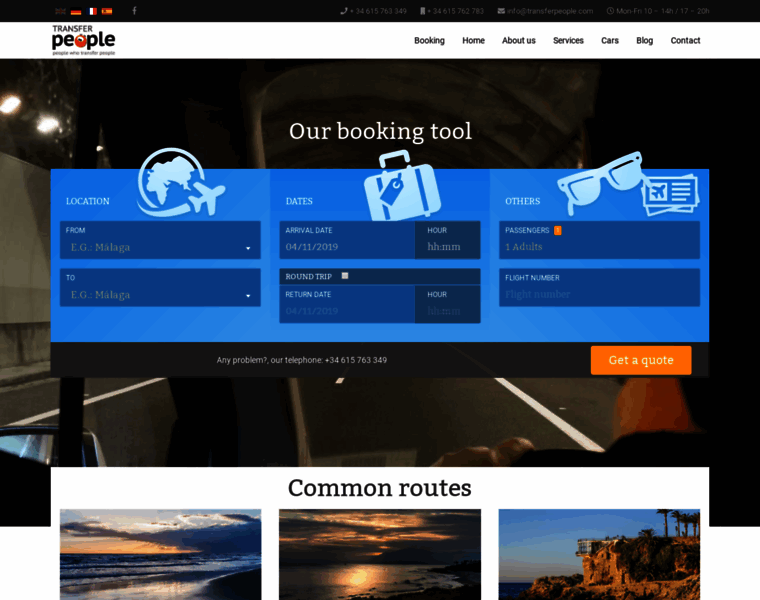Switch language via the UK flag

60,11
